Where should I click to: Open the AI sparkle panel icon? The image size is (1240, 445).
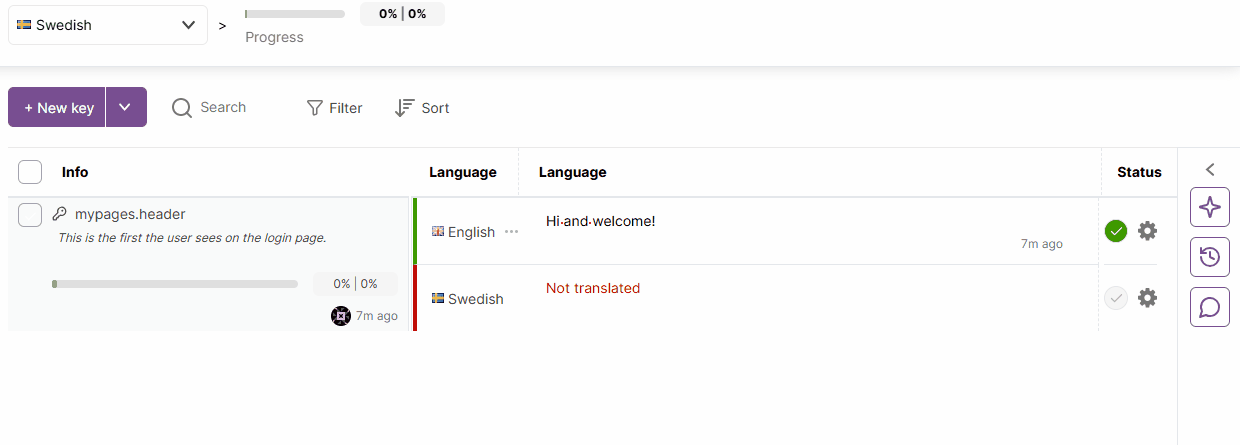pos(1209,207)
